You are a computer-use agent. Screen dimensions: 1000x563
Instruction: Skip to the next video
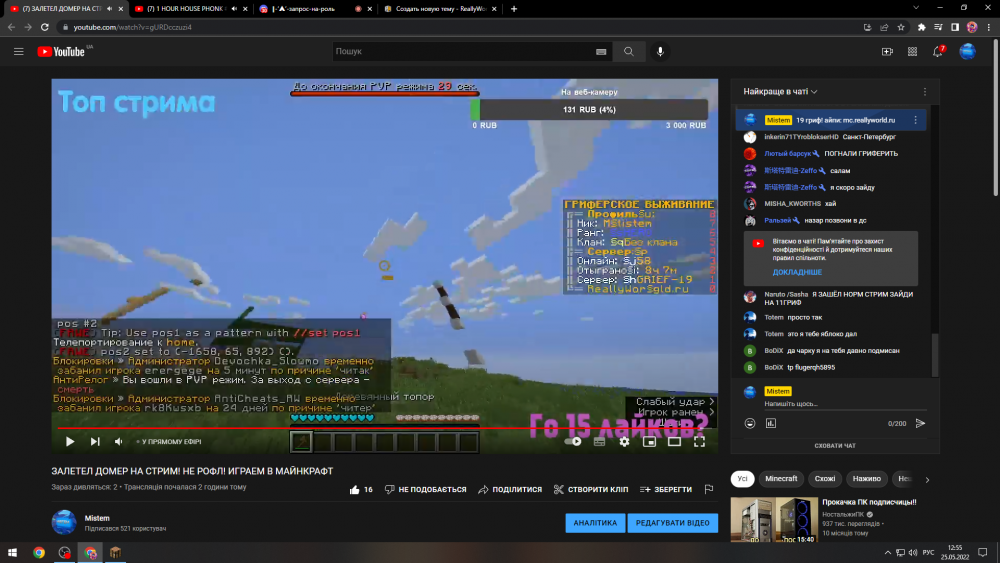point(95,441)
